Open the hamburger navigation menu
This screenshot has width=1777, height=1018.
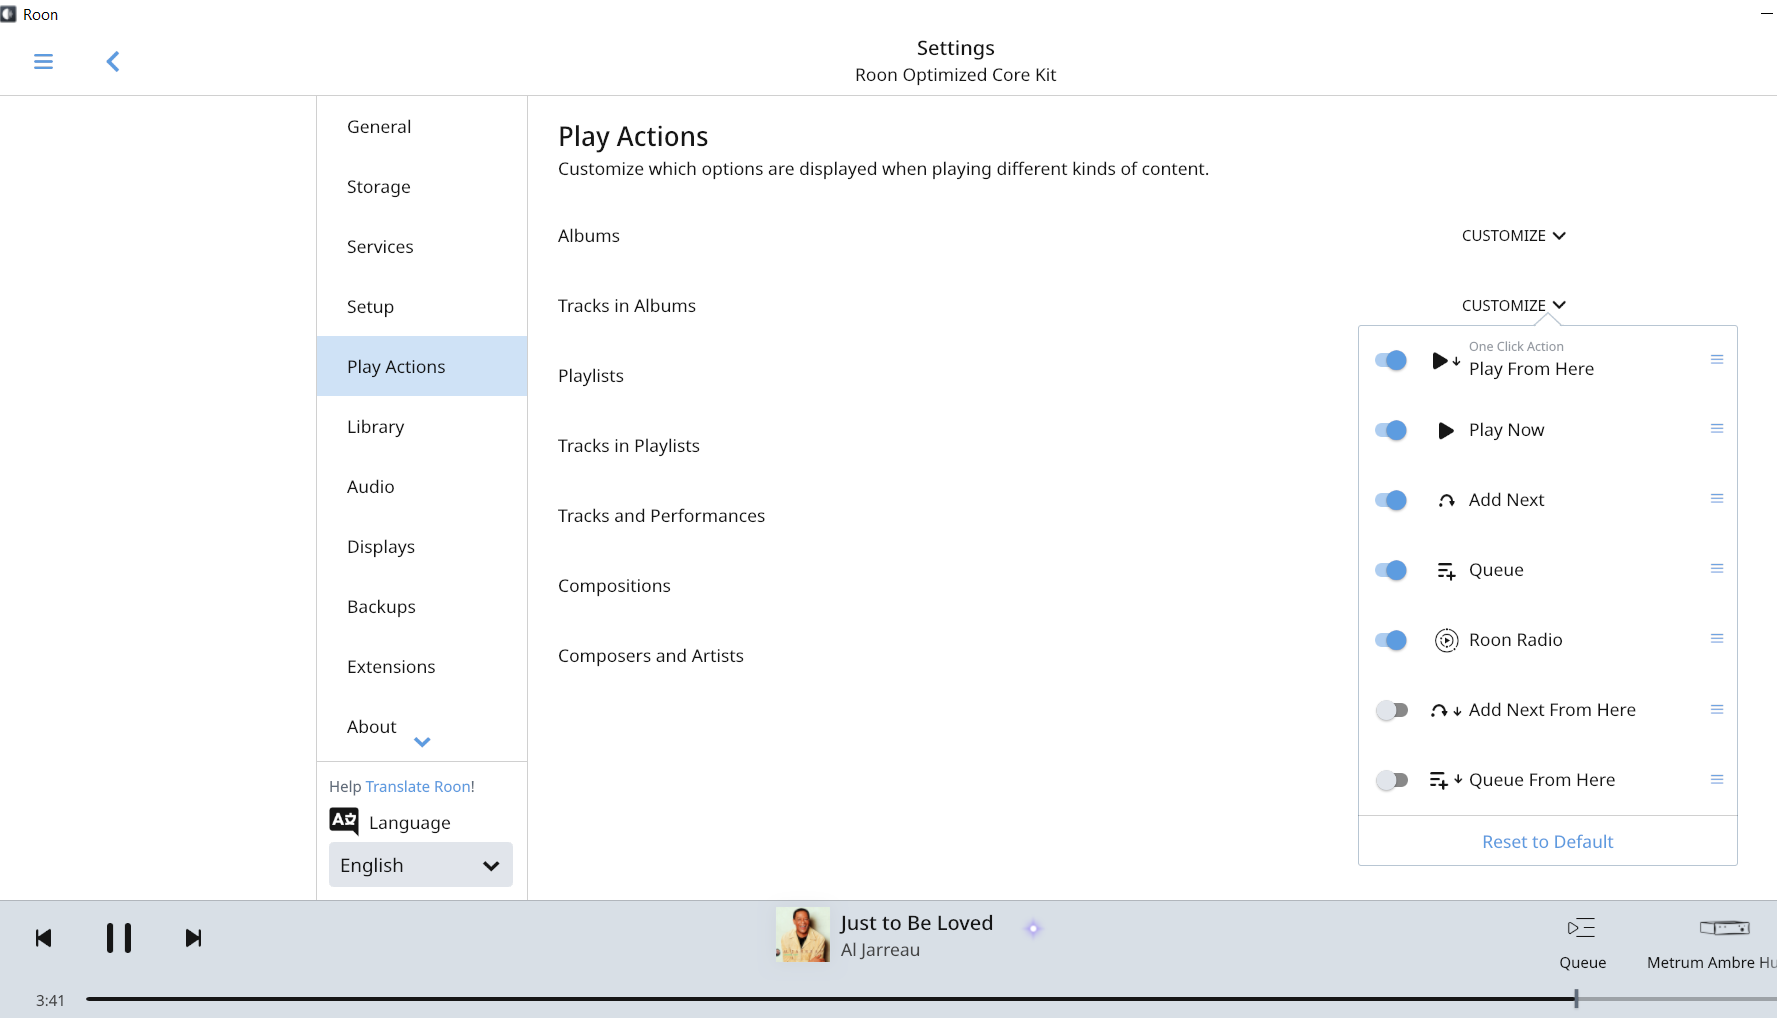(43, 62)
